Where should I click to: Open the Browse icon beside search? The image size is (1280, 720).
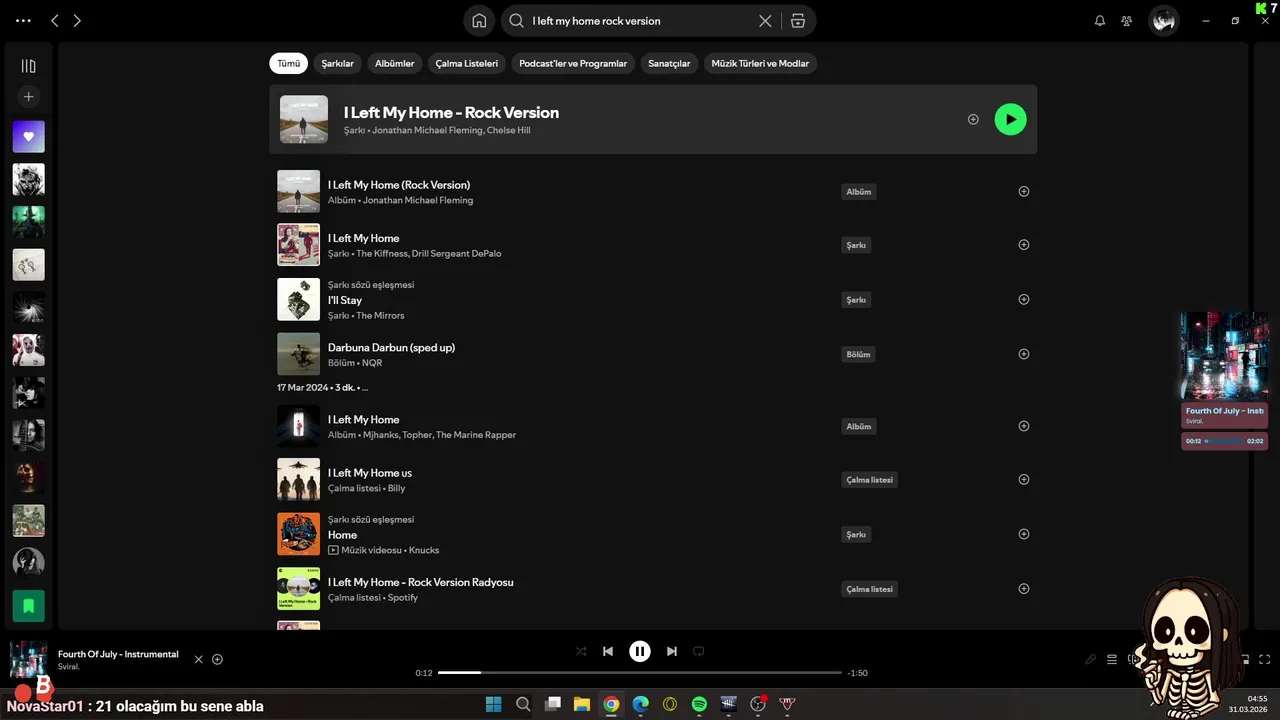[x=797, y=21]
